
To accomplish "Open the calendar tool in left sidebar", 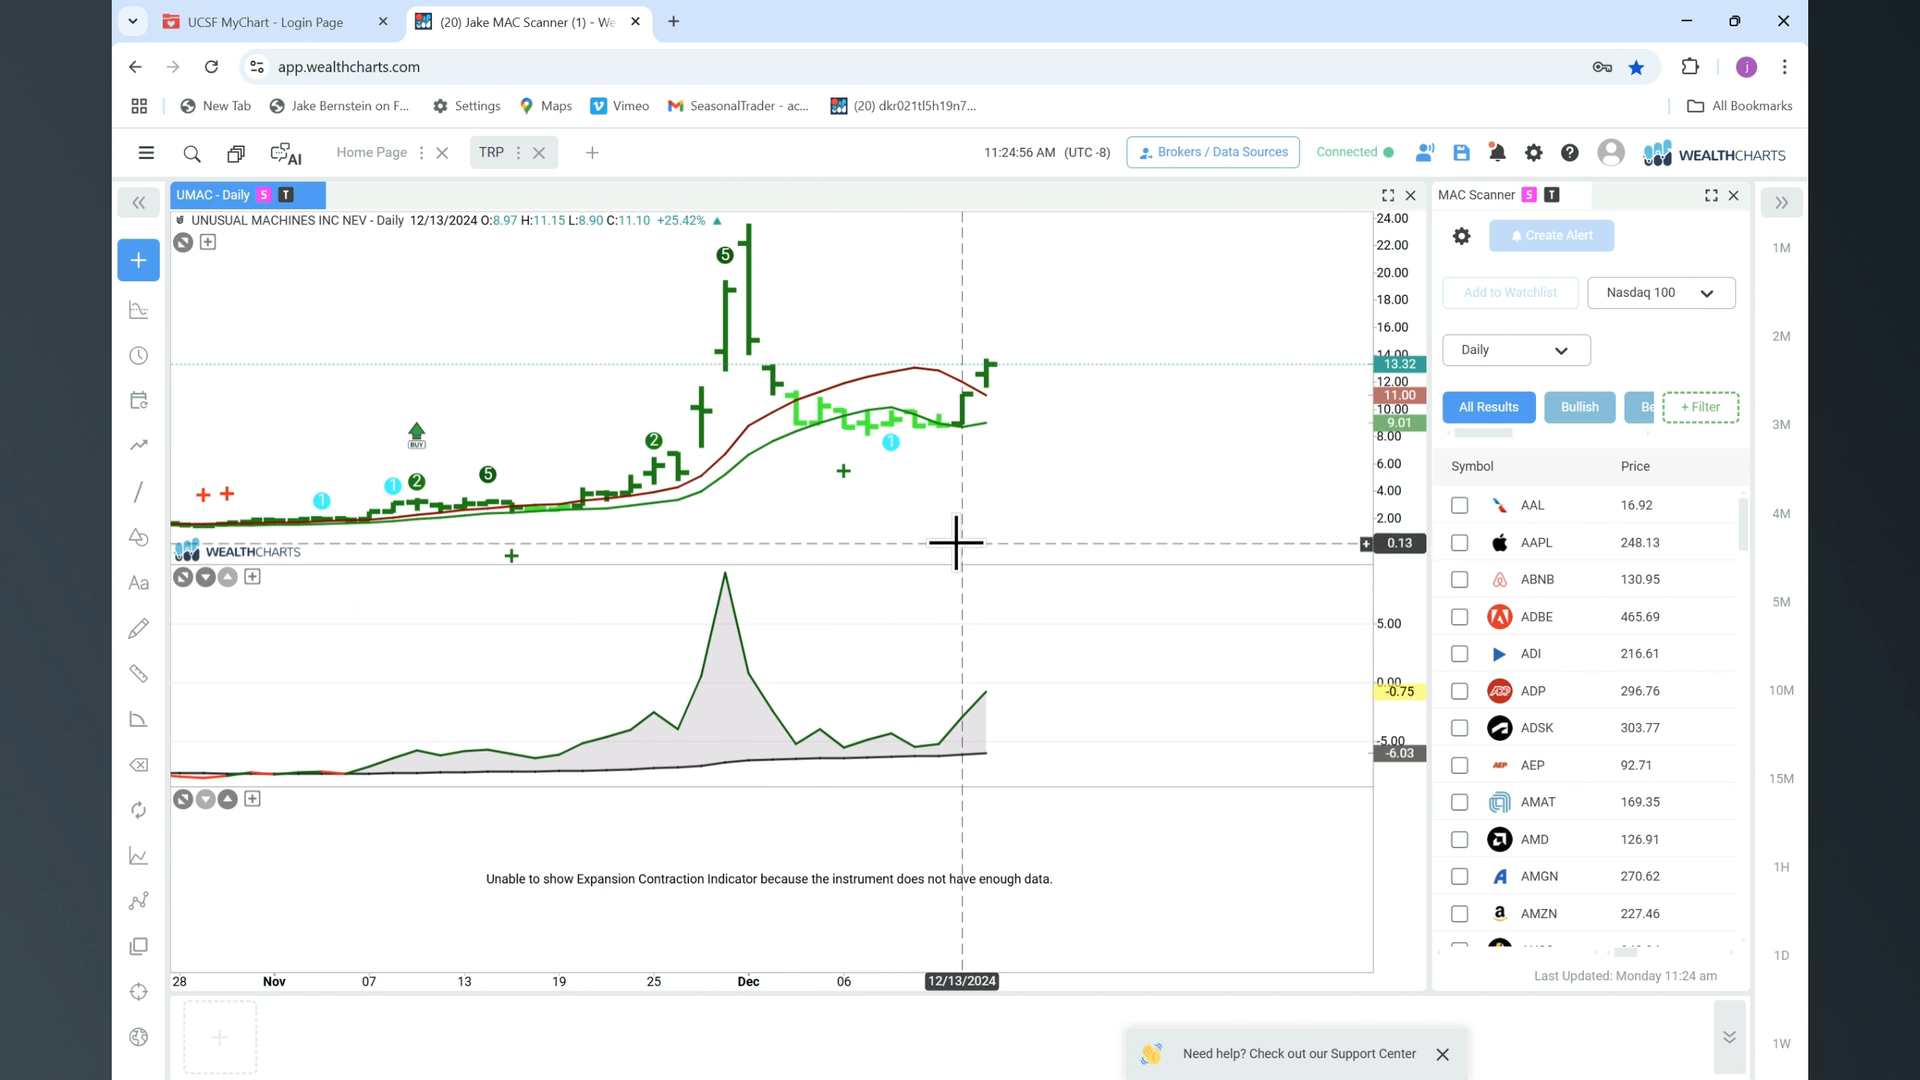I will pos(139,401).
